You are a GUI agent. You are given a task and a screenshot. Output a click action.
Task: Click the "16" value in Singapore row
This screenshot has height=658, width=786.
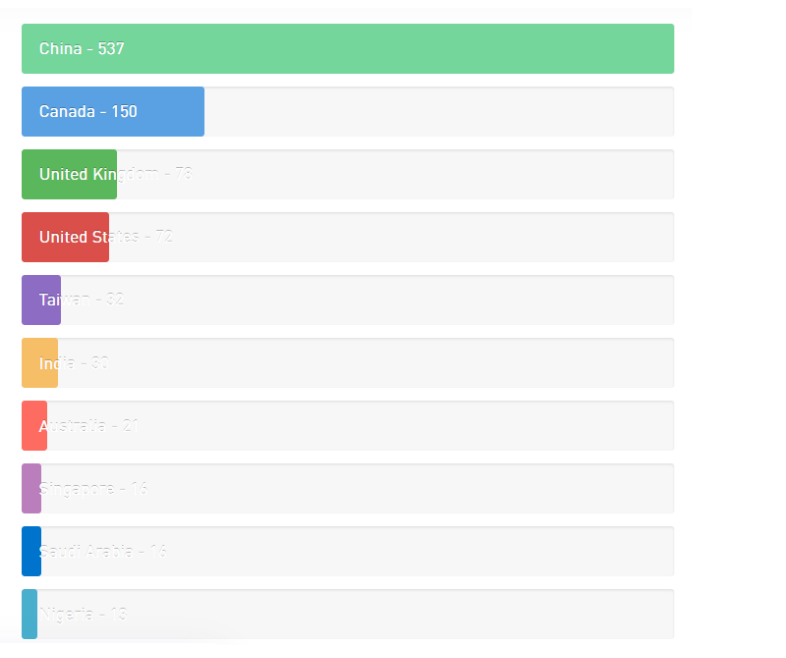(139, 488)
